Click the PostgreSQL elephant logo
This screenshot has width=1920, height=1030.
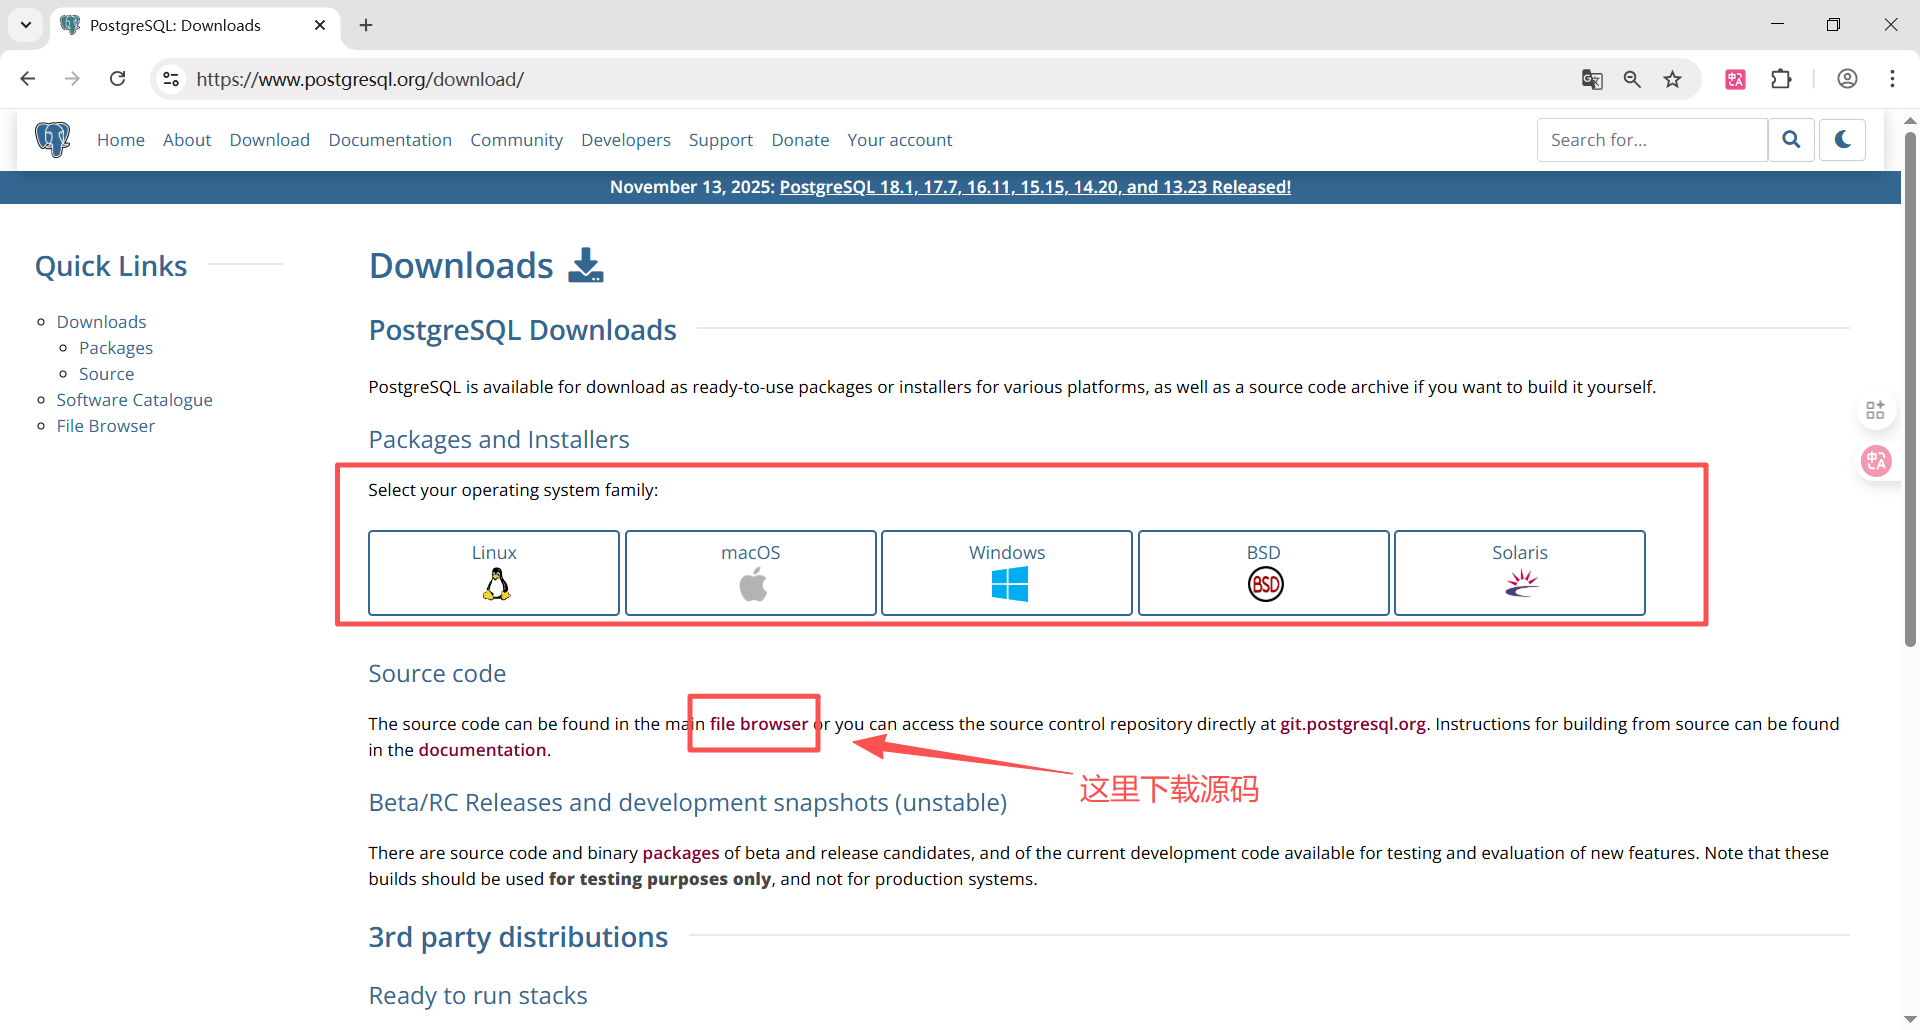click(x=52, y=139)
